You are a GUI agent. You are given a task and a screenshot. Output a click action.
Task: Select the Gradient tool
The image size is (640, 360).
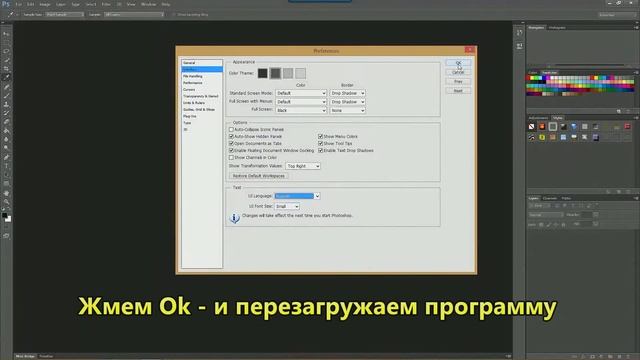click(x=6, y=131)
